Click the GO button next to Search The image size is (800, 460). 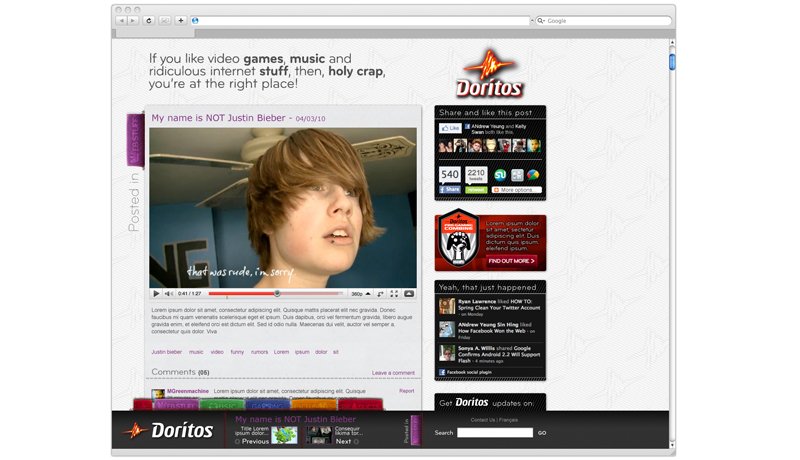point(542,433)
